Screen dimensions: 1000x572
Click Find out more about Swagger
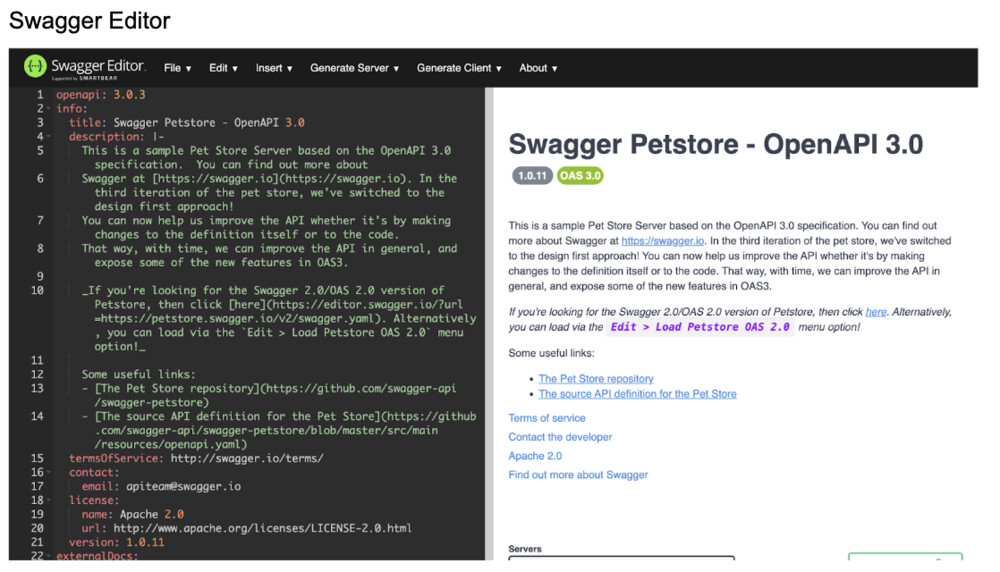click(x=578, y=475)
